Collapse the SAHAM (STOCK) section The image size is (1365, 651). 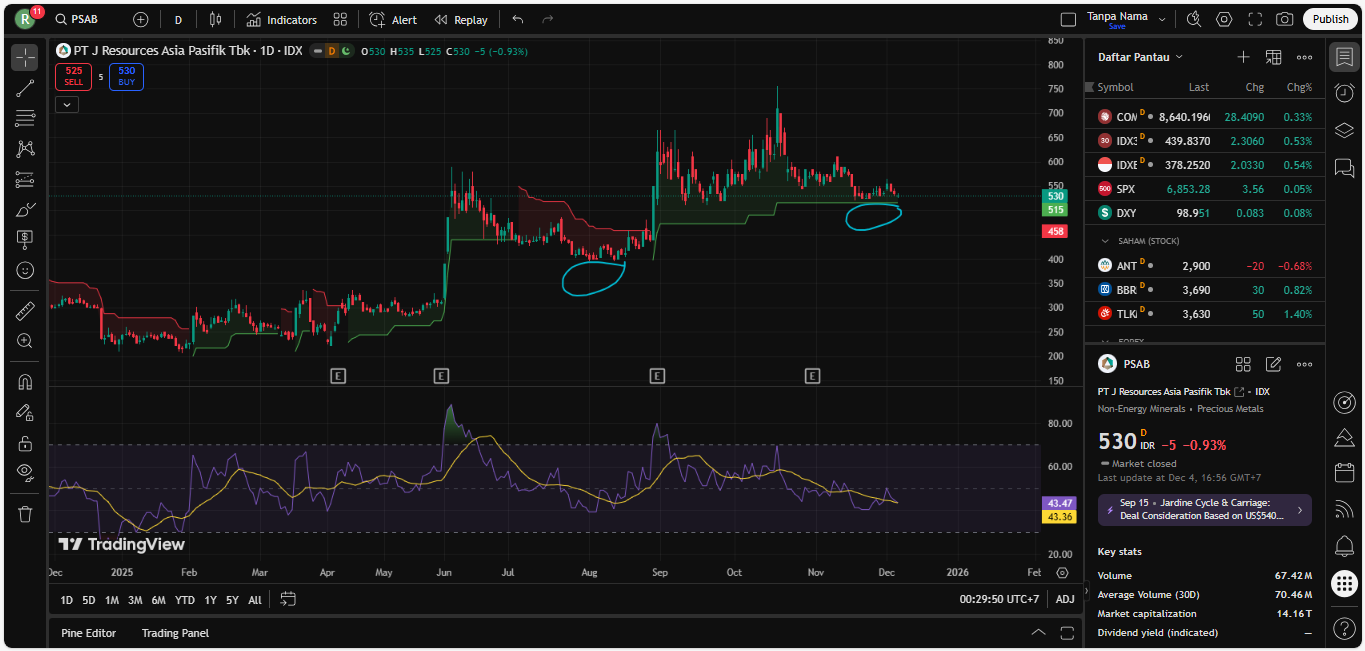[1105, 241]
